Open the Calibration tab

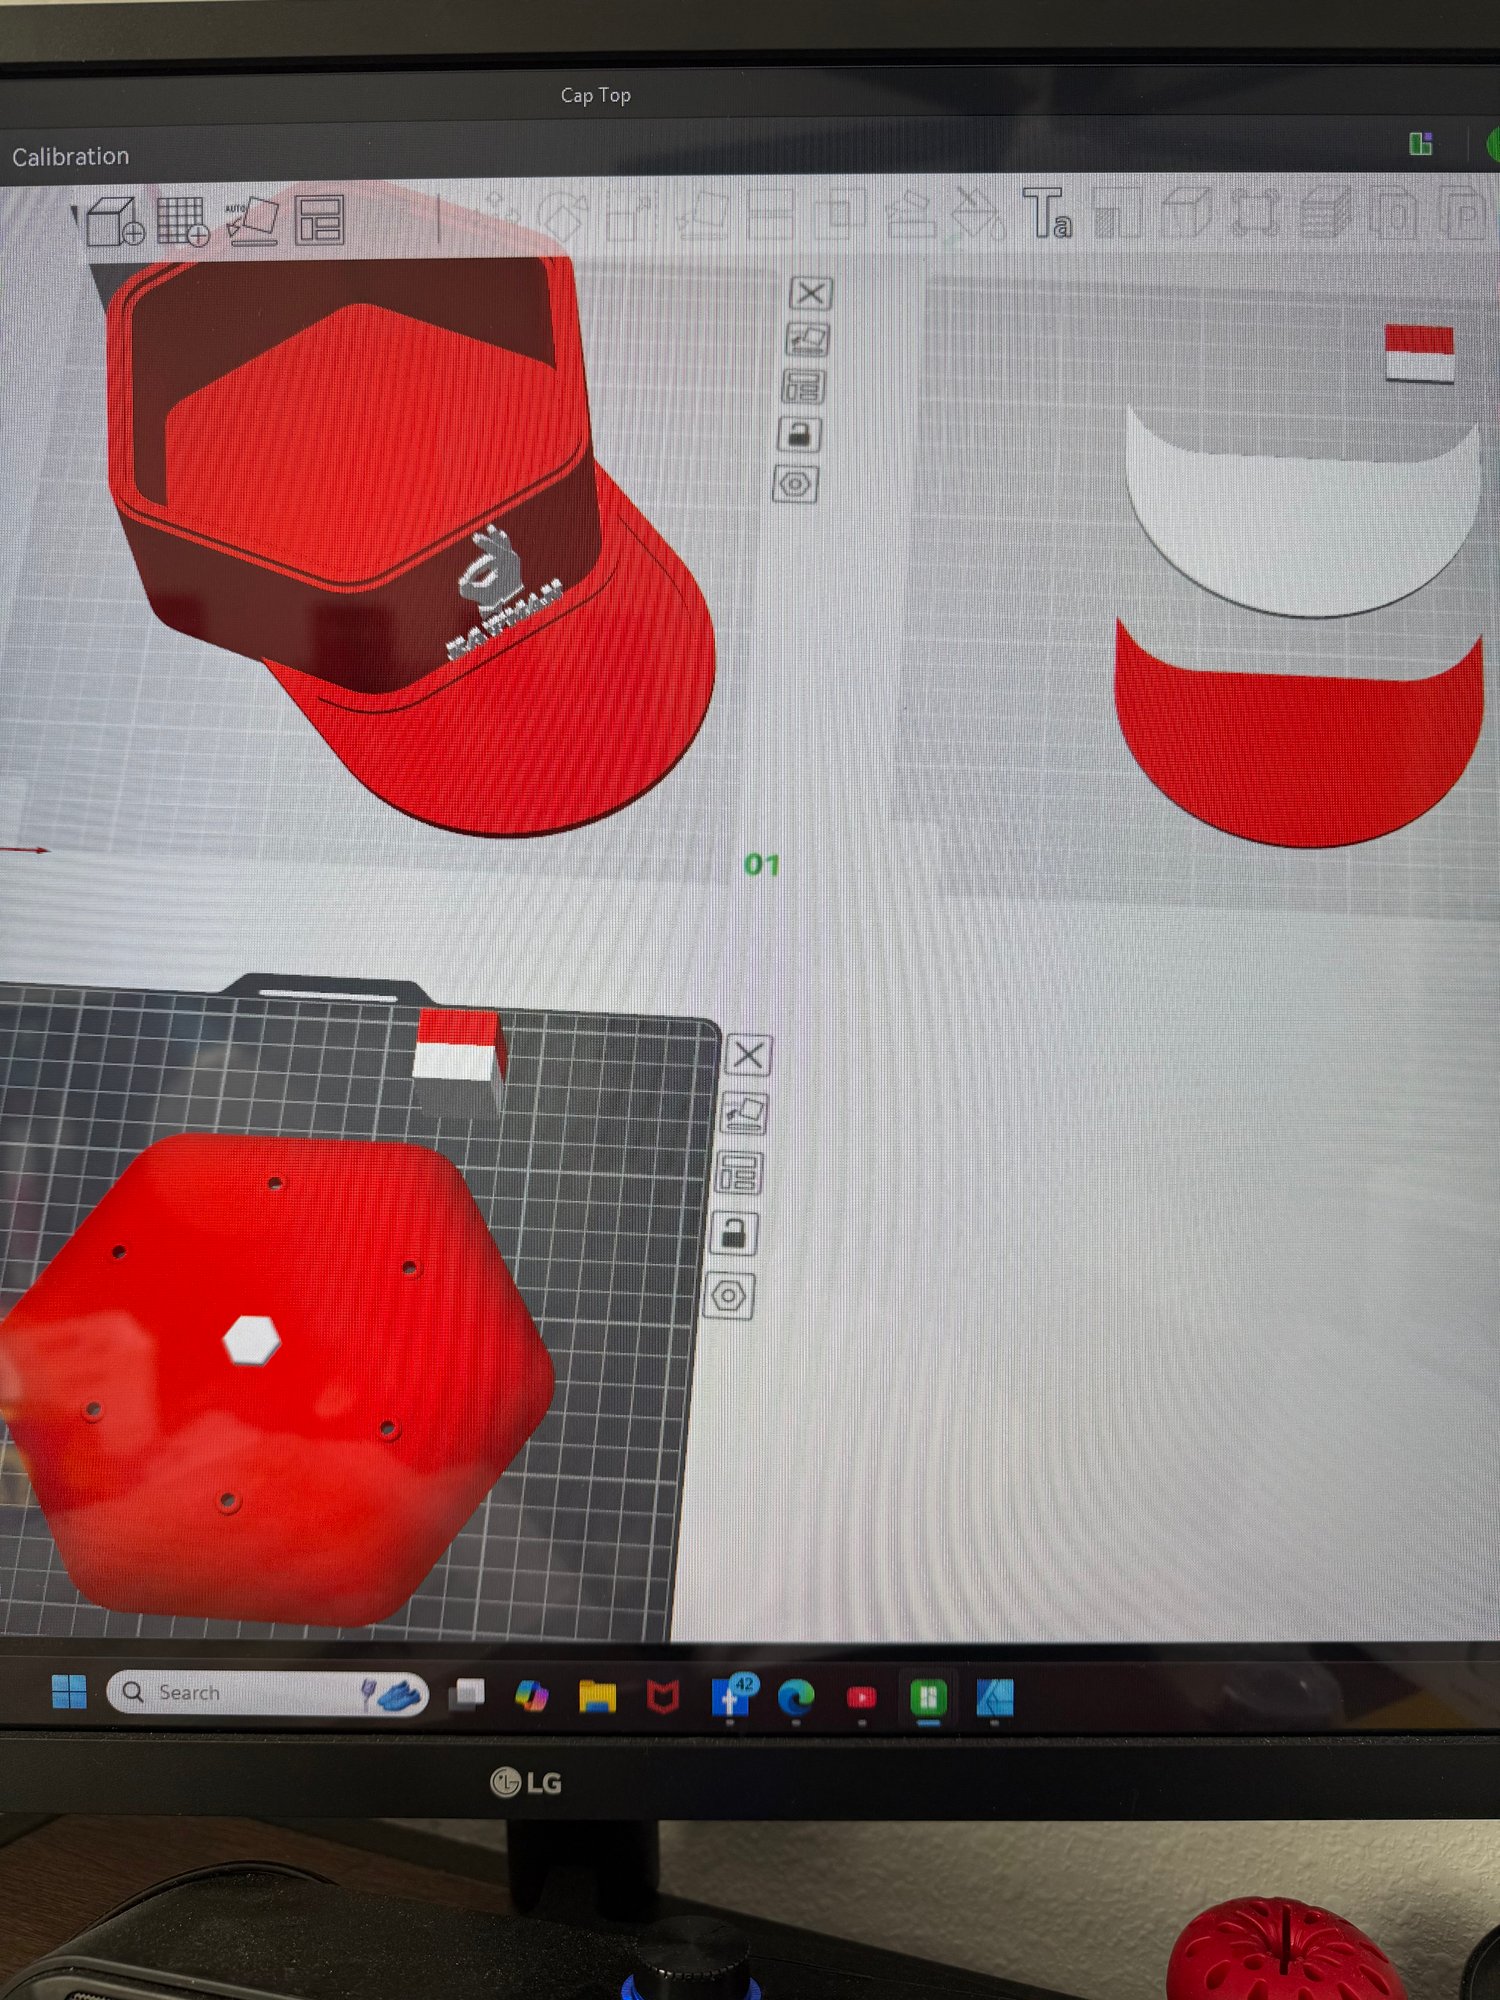click(x=71, y=157)
